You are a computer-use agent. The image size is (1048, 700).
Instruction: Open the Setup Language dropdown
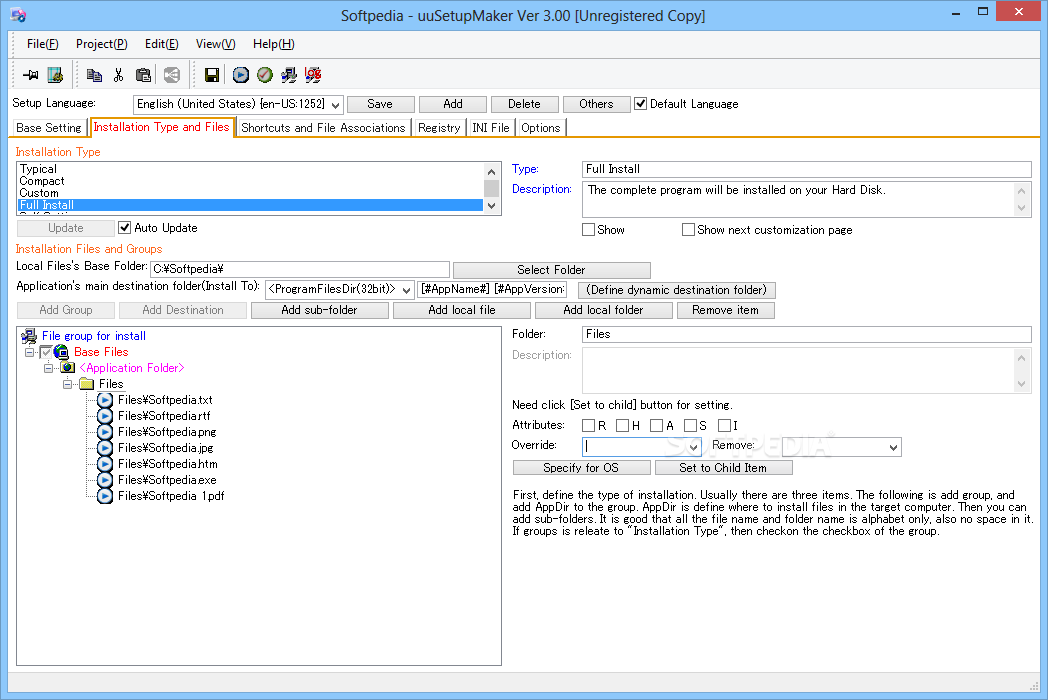click(336, 104)
